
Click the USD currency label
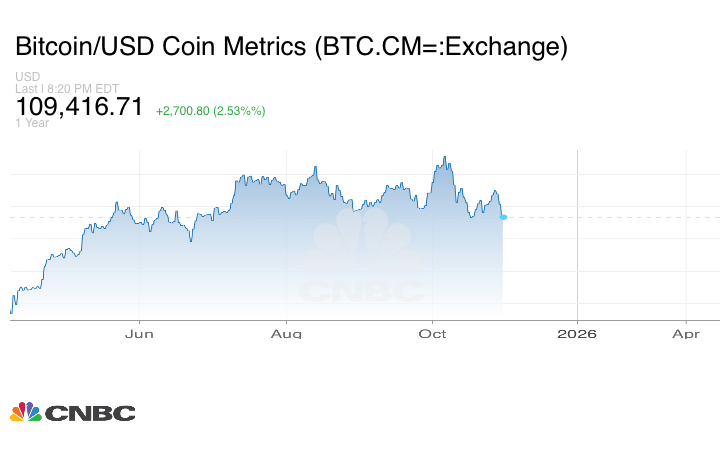pyautogui.click(x=27, y=76)
